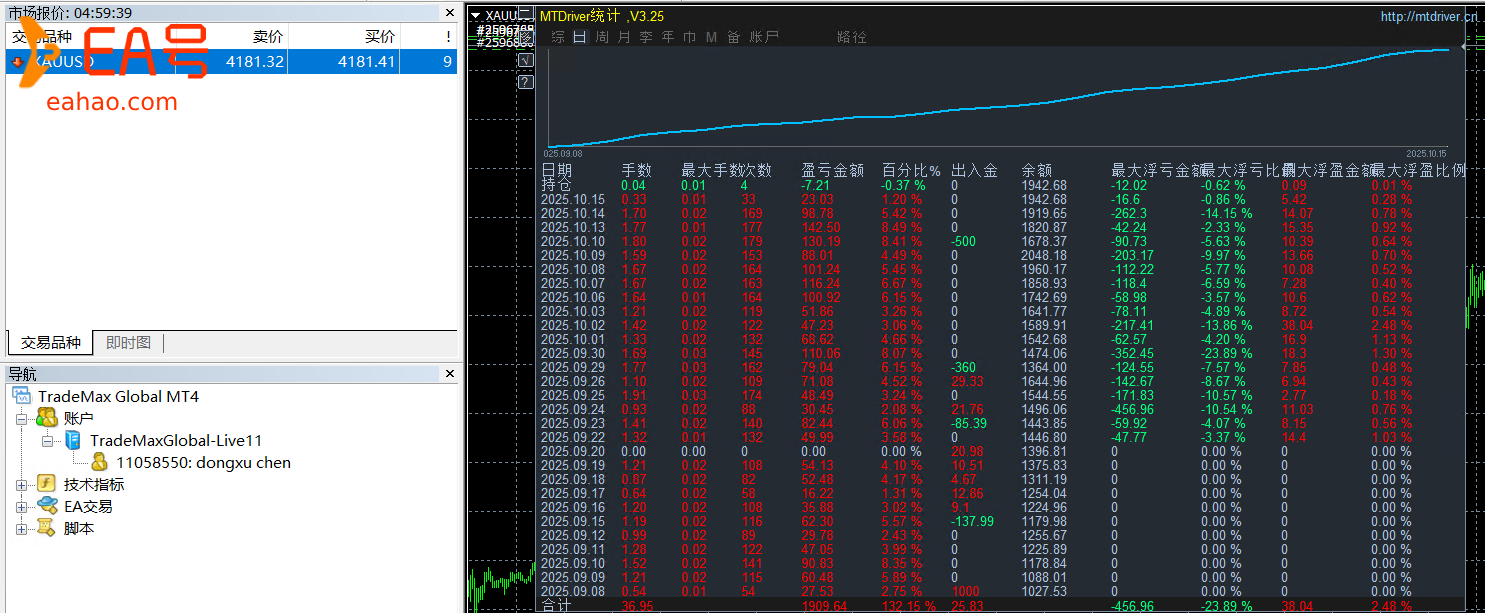Expand the 技术指标 tree node

21,484
